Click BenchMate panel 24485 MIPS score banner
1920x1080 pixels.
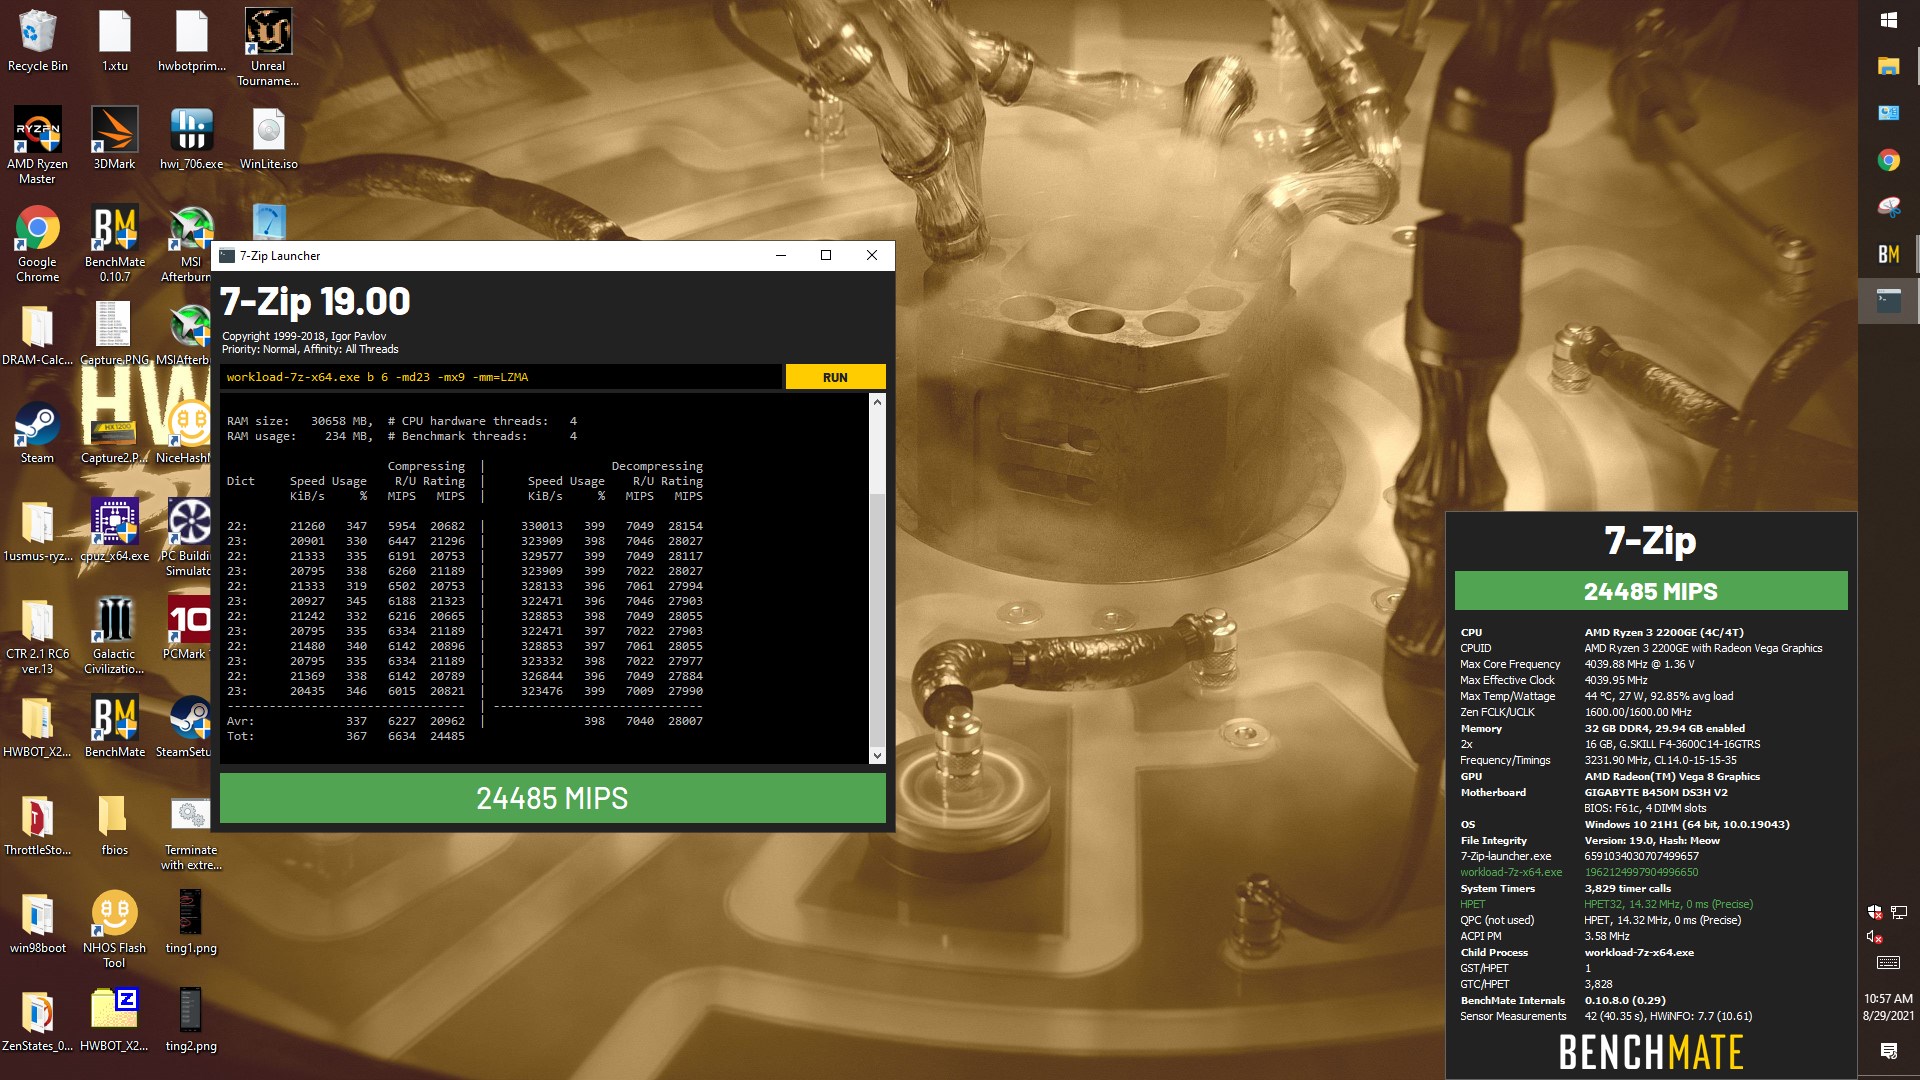1650,591
